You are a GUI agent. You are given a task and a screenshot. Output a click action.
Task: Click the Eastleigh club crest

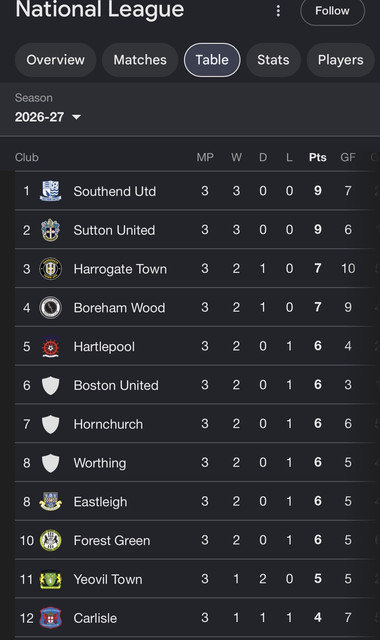tap(51, 502)
